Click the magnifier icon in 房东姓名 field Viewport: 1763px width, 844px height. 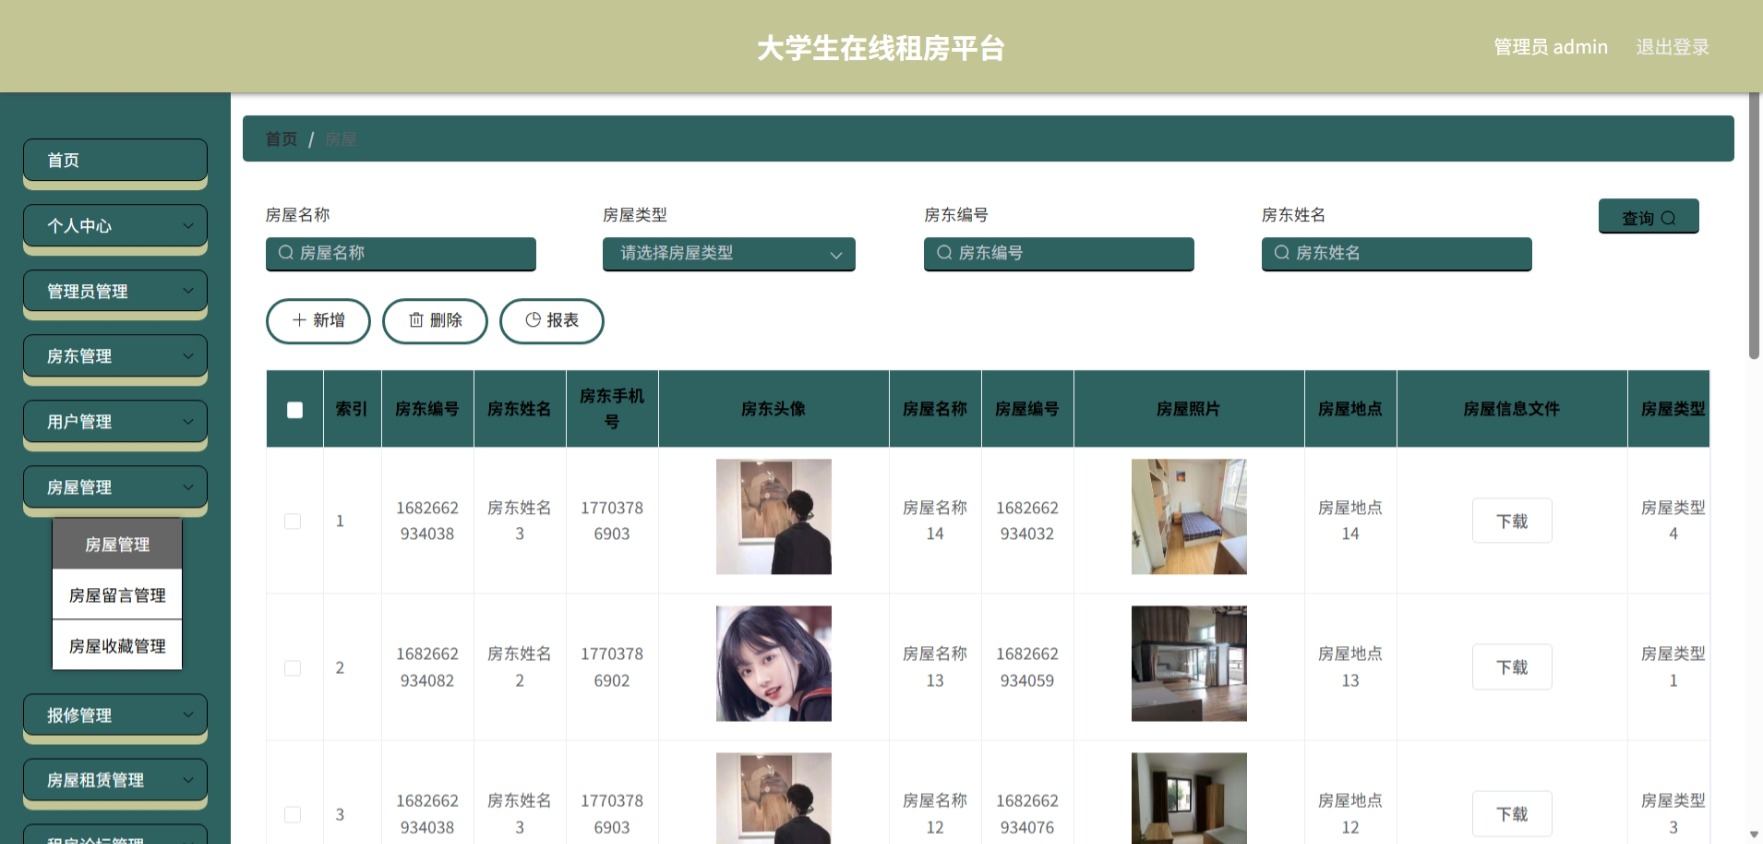click(x=1282, y=253)
